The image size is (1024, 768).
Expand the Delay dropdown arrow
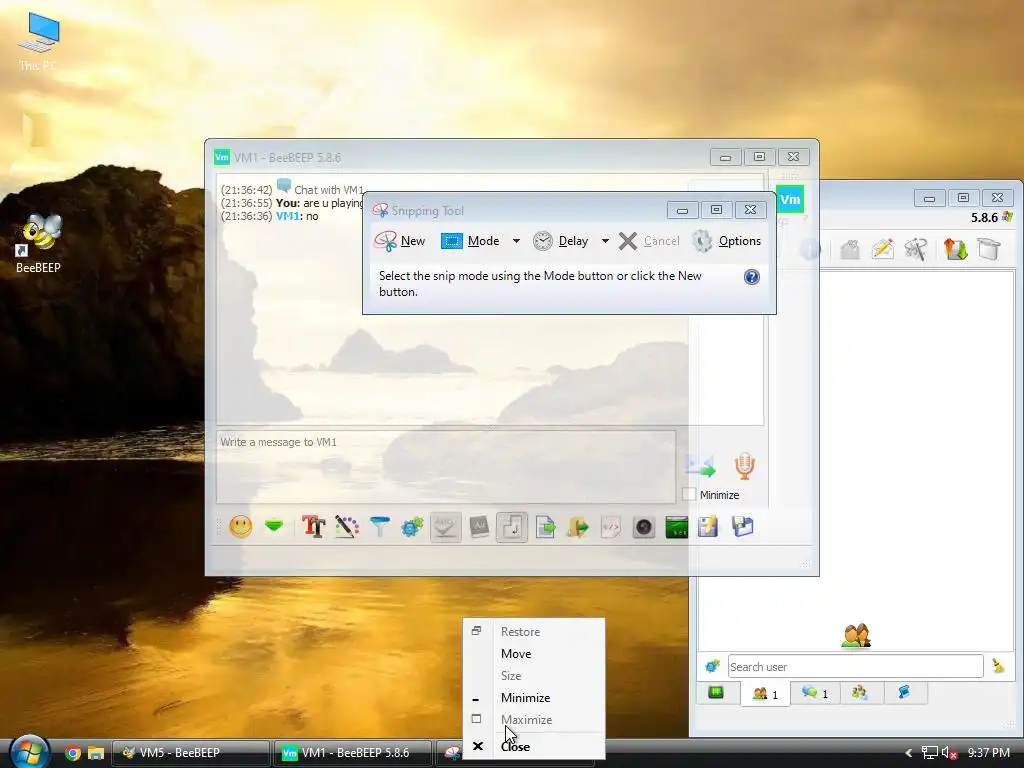coord(605,241)
